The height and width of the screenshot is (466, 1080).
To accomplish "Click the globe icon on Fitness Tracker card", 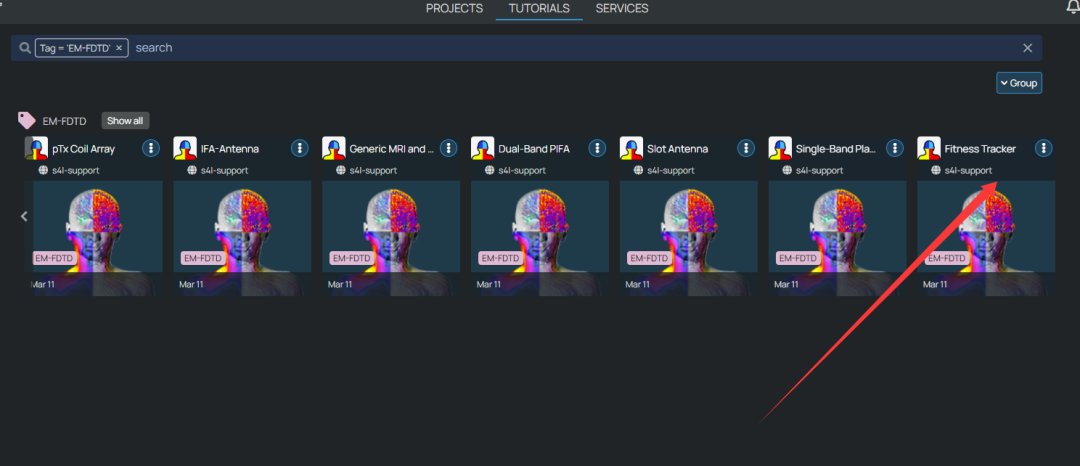I will pyautogui.click(x=936, y=170).
